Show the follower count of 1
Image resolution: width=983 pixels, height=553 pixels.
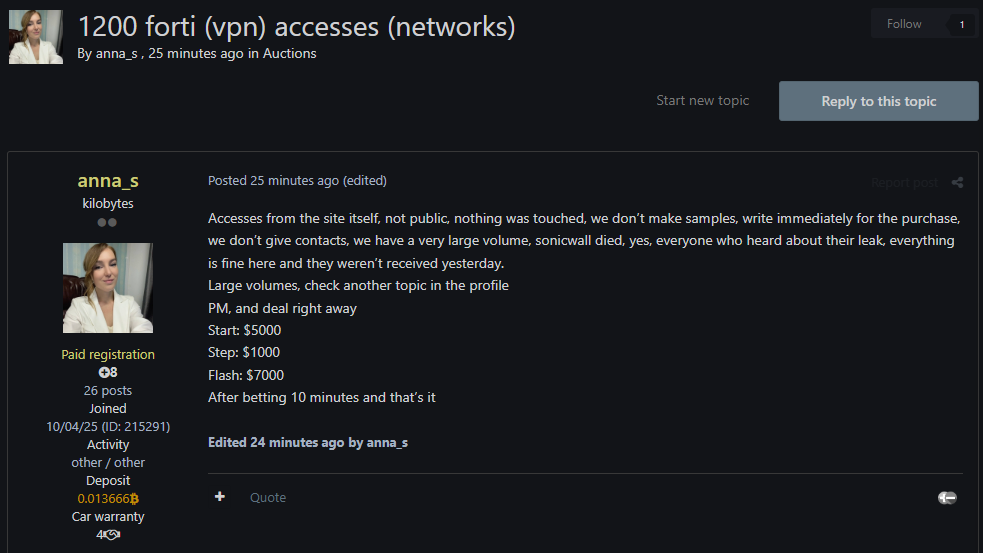point(962,24)
